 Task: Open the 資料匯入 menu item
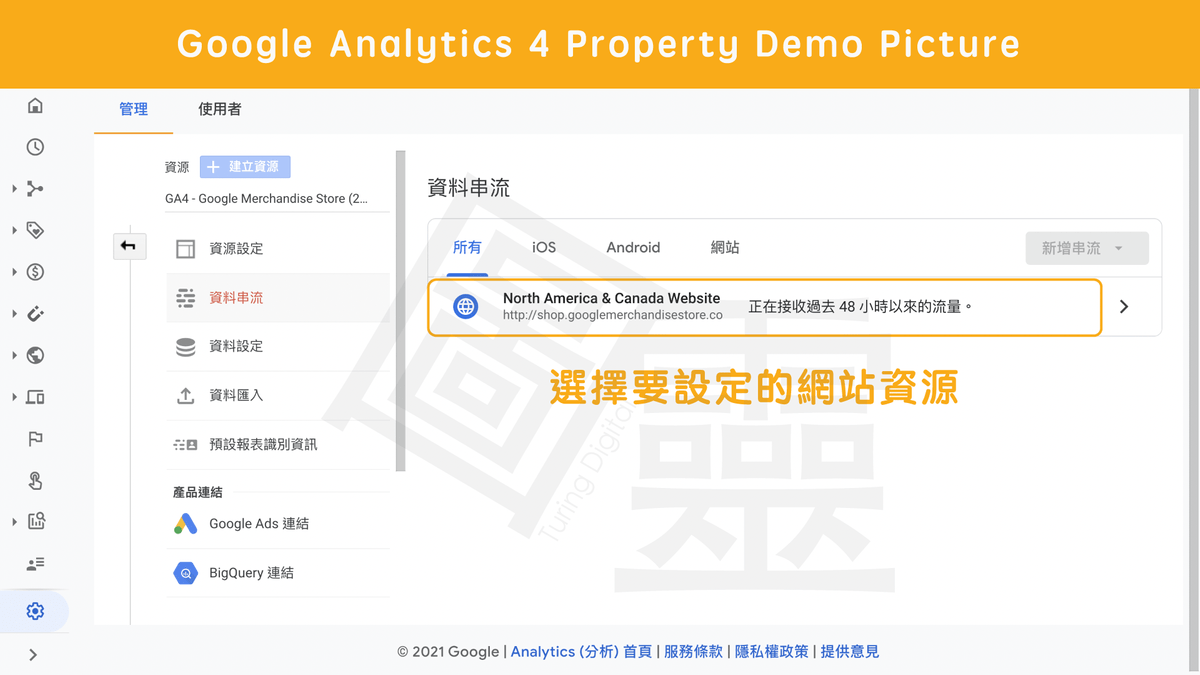click(278, 396)
